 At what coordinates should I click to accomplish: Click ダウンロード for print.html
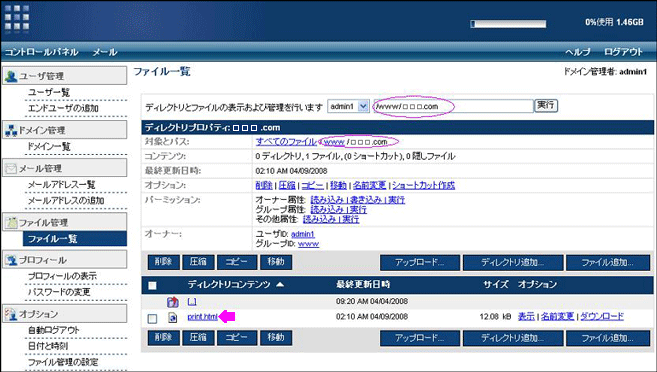[602, 317]
